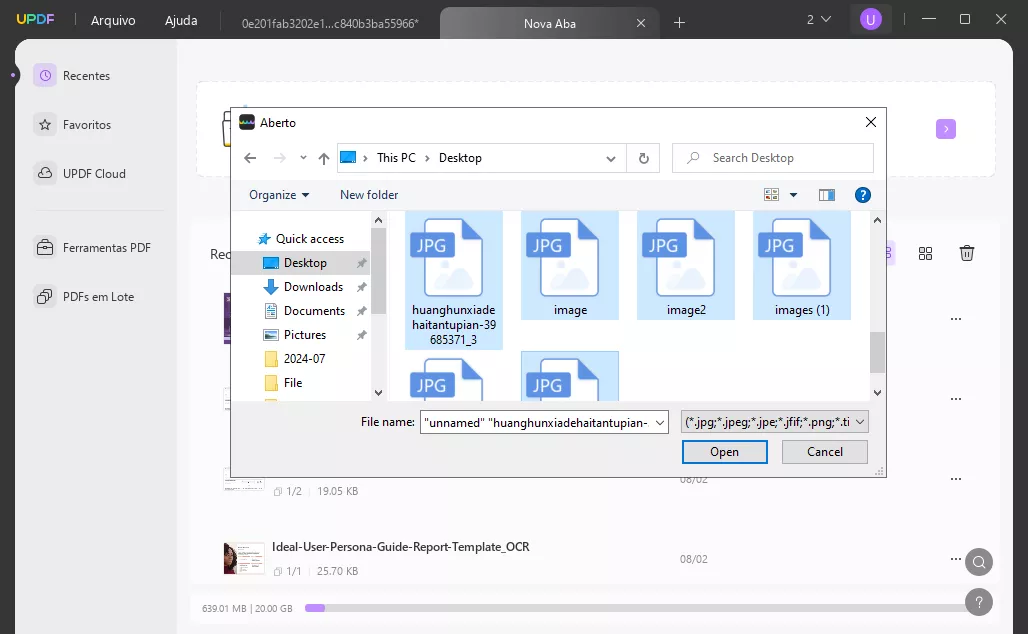This screenshot has height=634, width=1028.
Task: Go up one folder level
Action: (x=323, y=158)
